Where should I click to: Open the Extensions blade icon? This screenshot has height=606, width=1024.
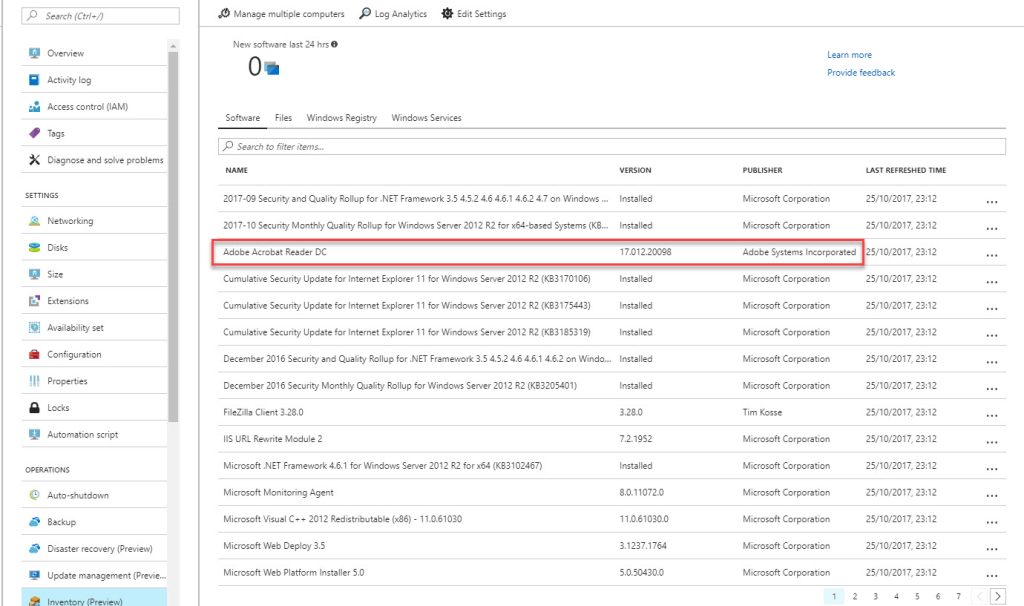point(33,300)
